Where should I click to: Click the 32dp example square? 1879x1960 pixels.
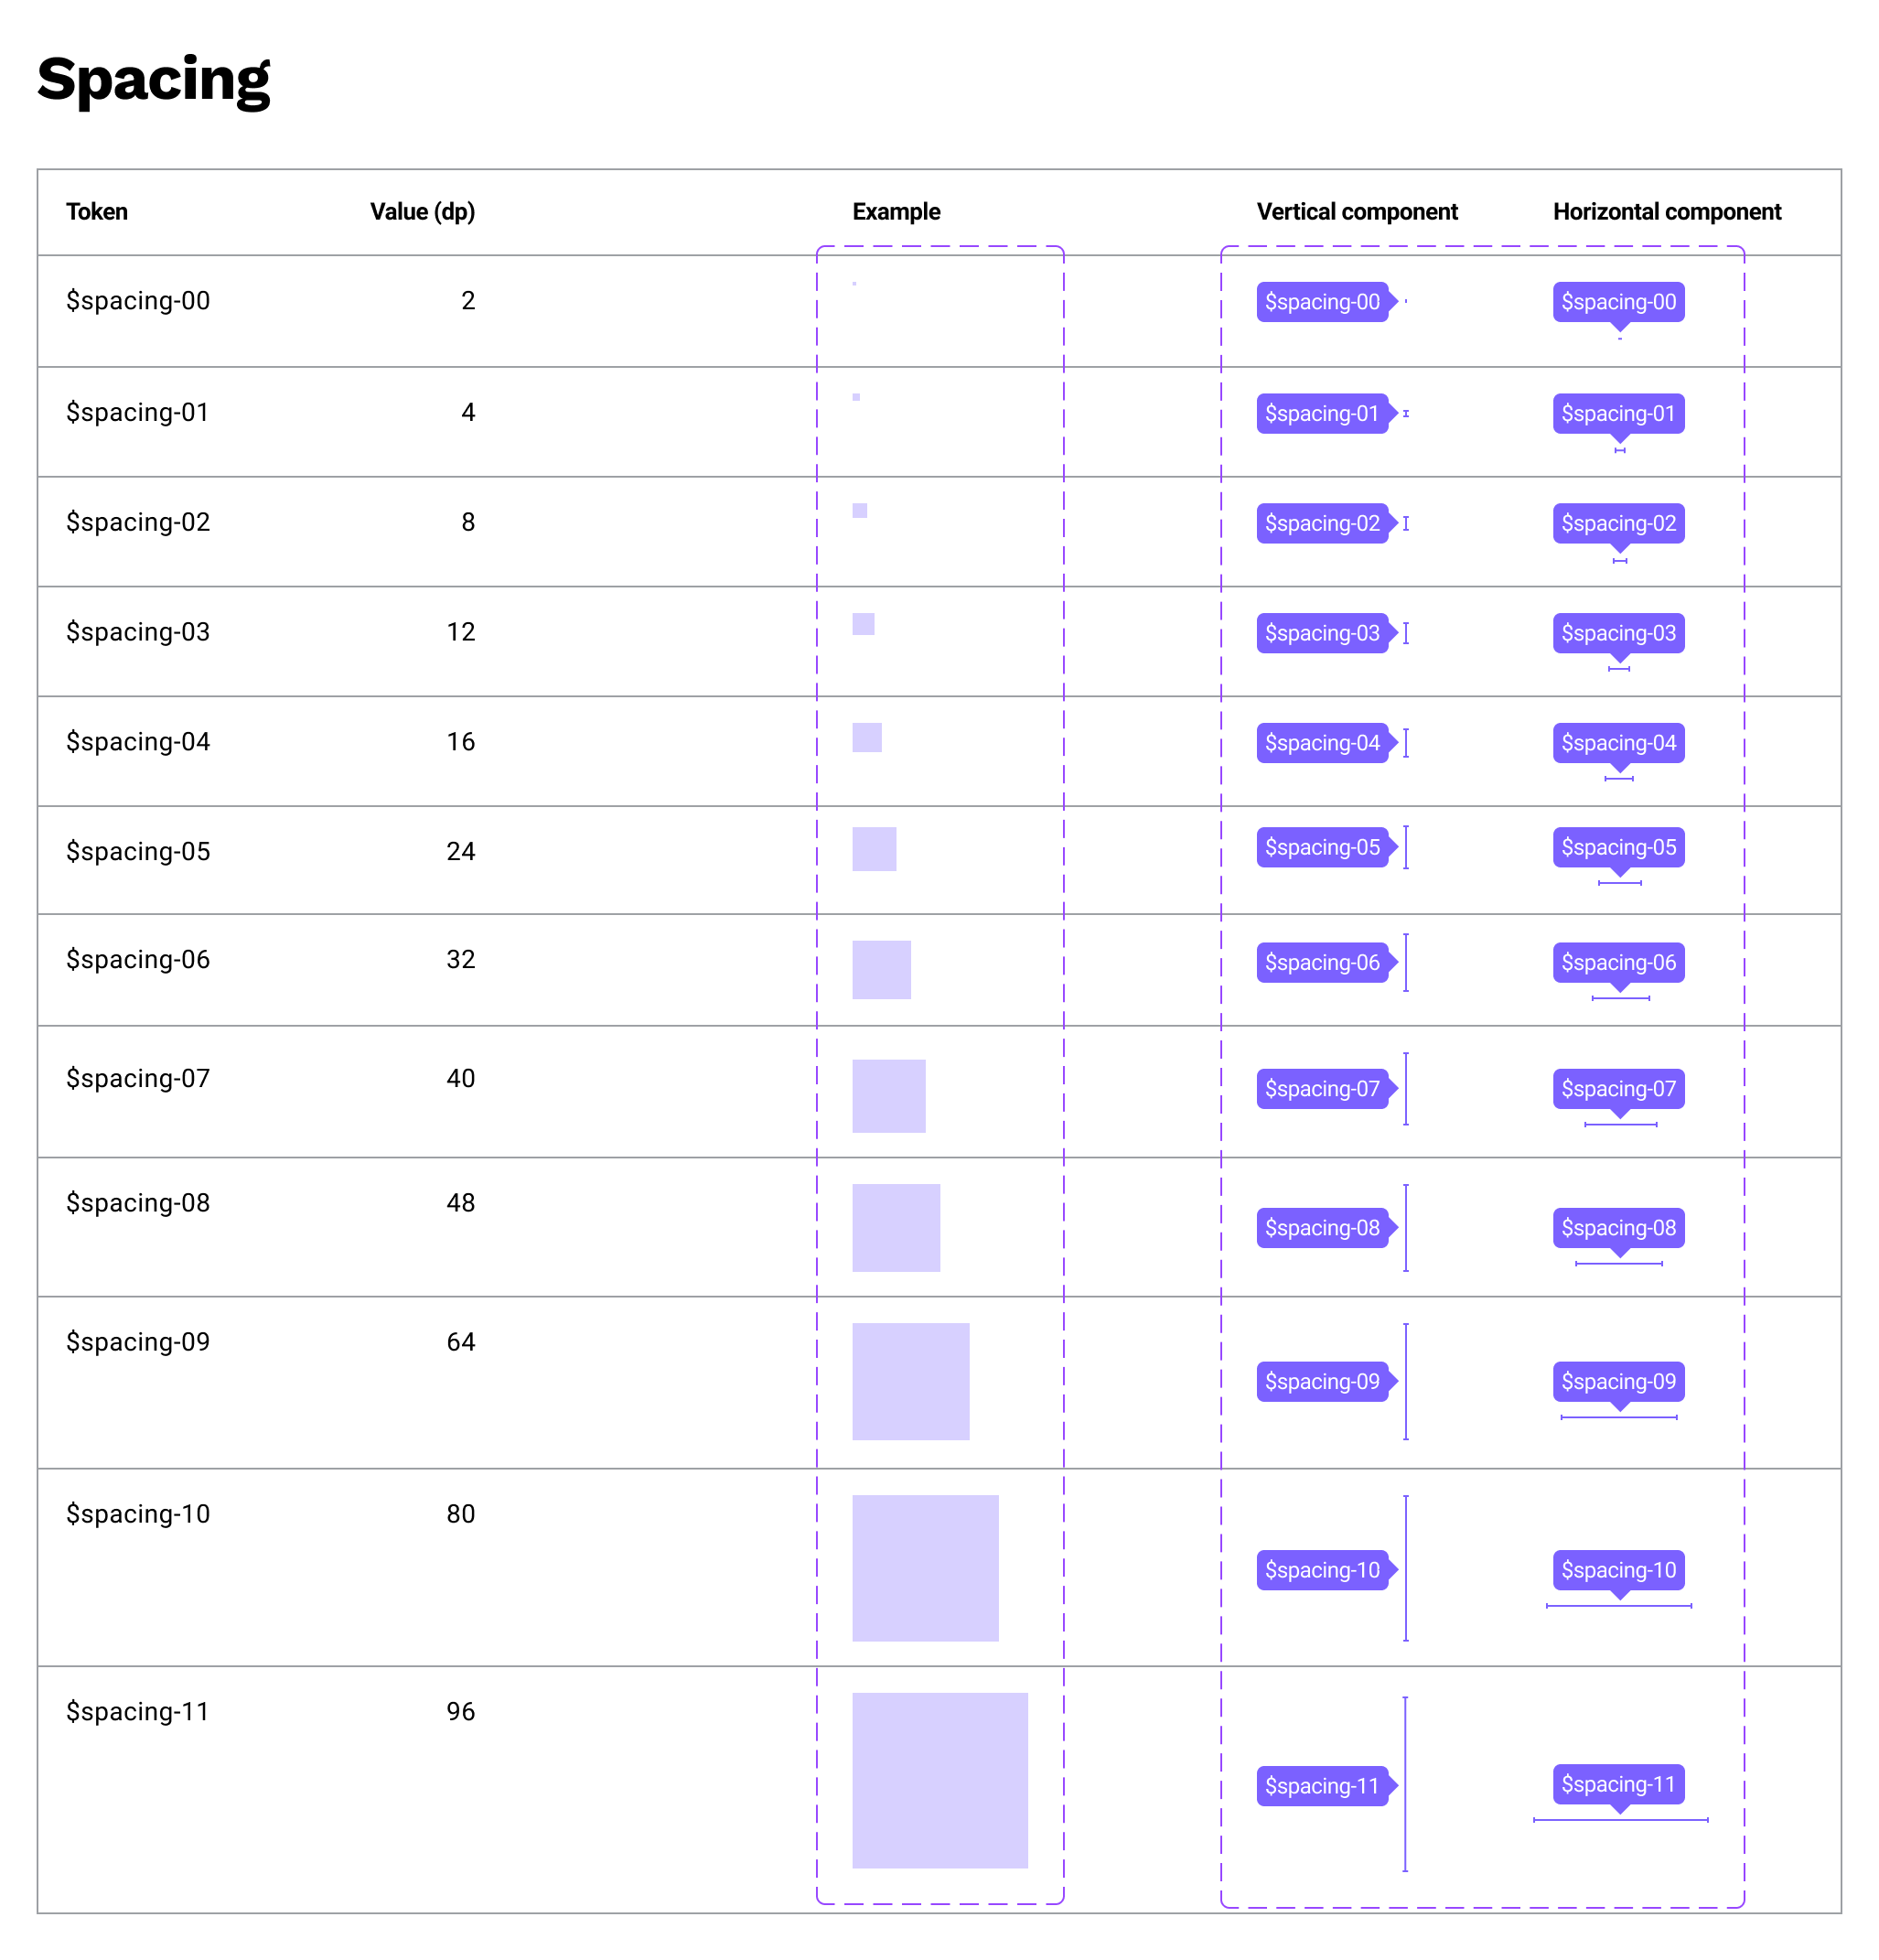(881, 969)
